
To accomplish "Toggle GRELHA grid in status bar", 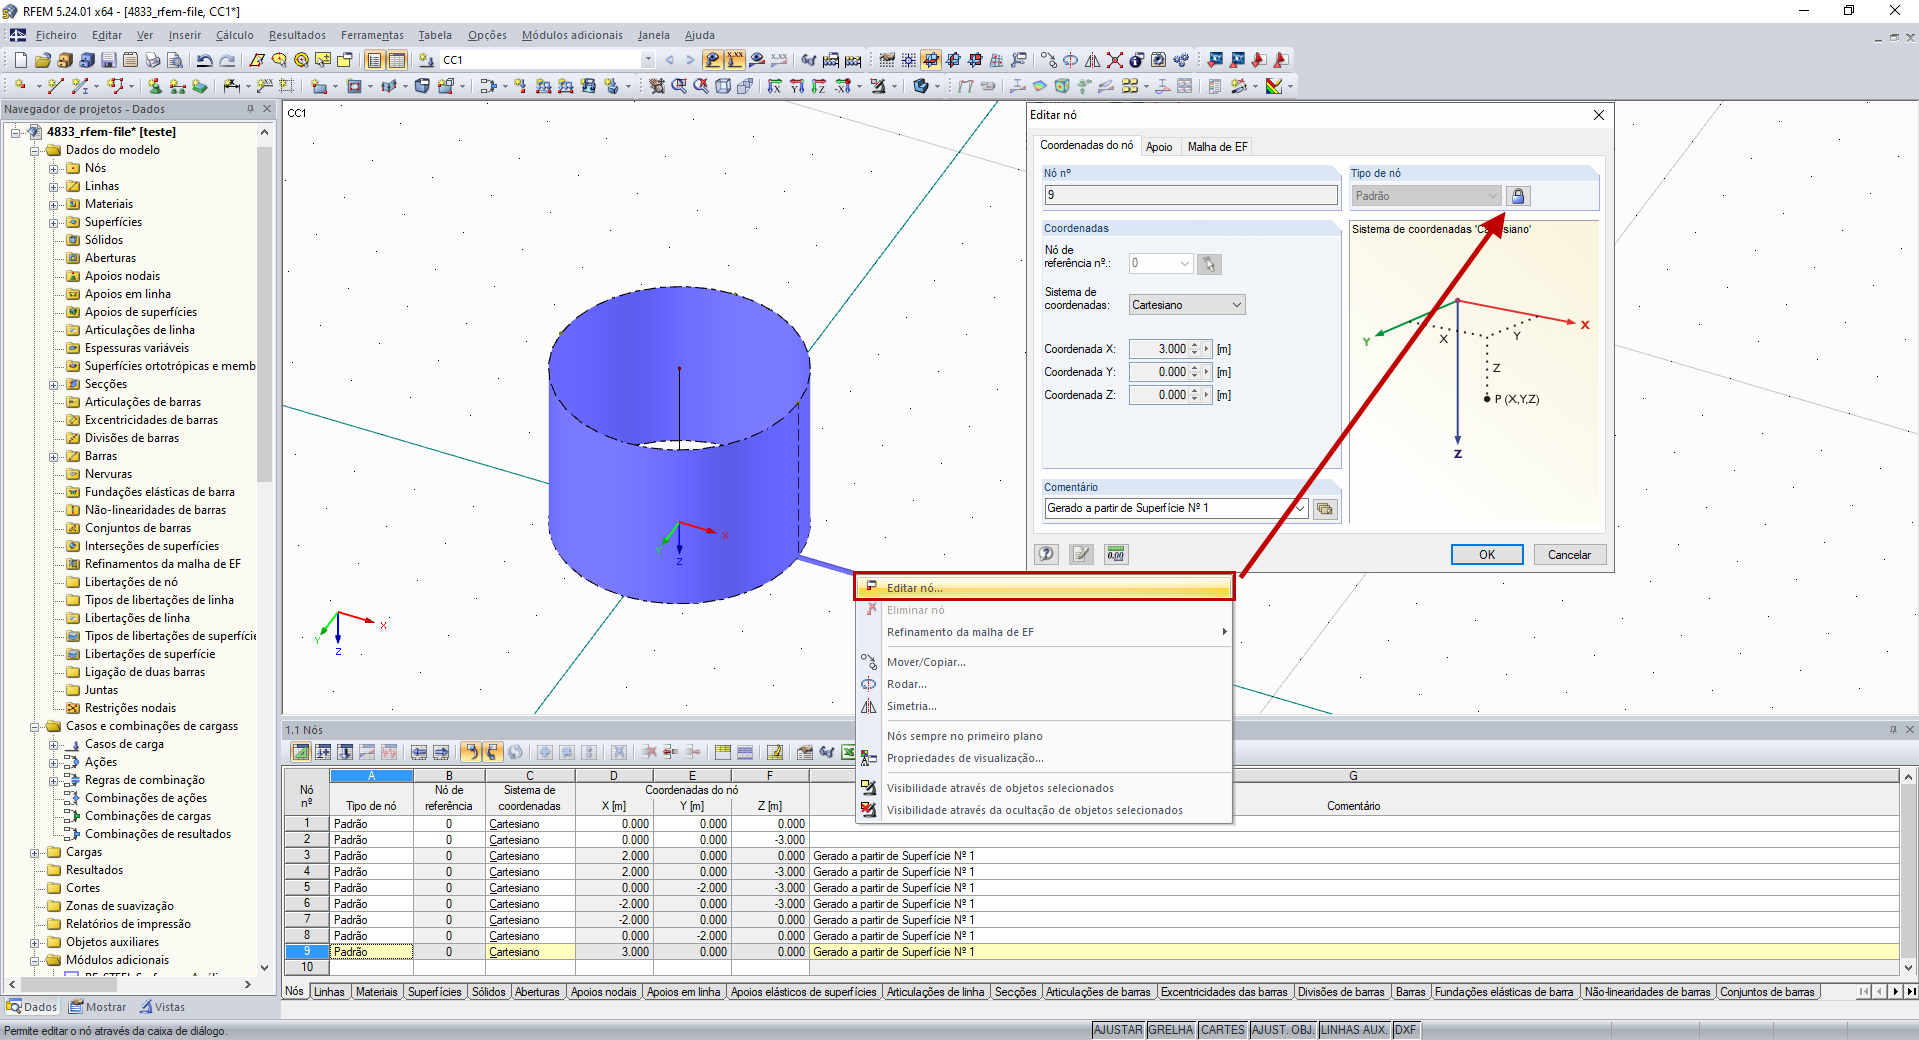I will pyautogui.click(x=1171, y=1030).
